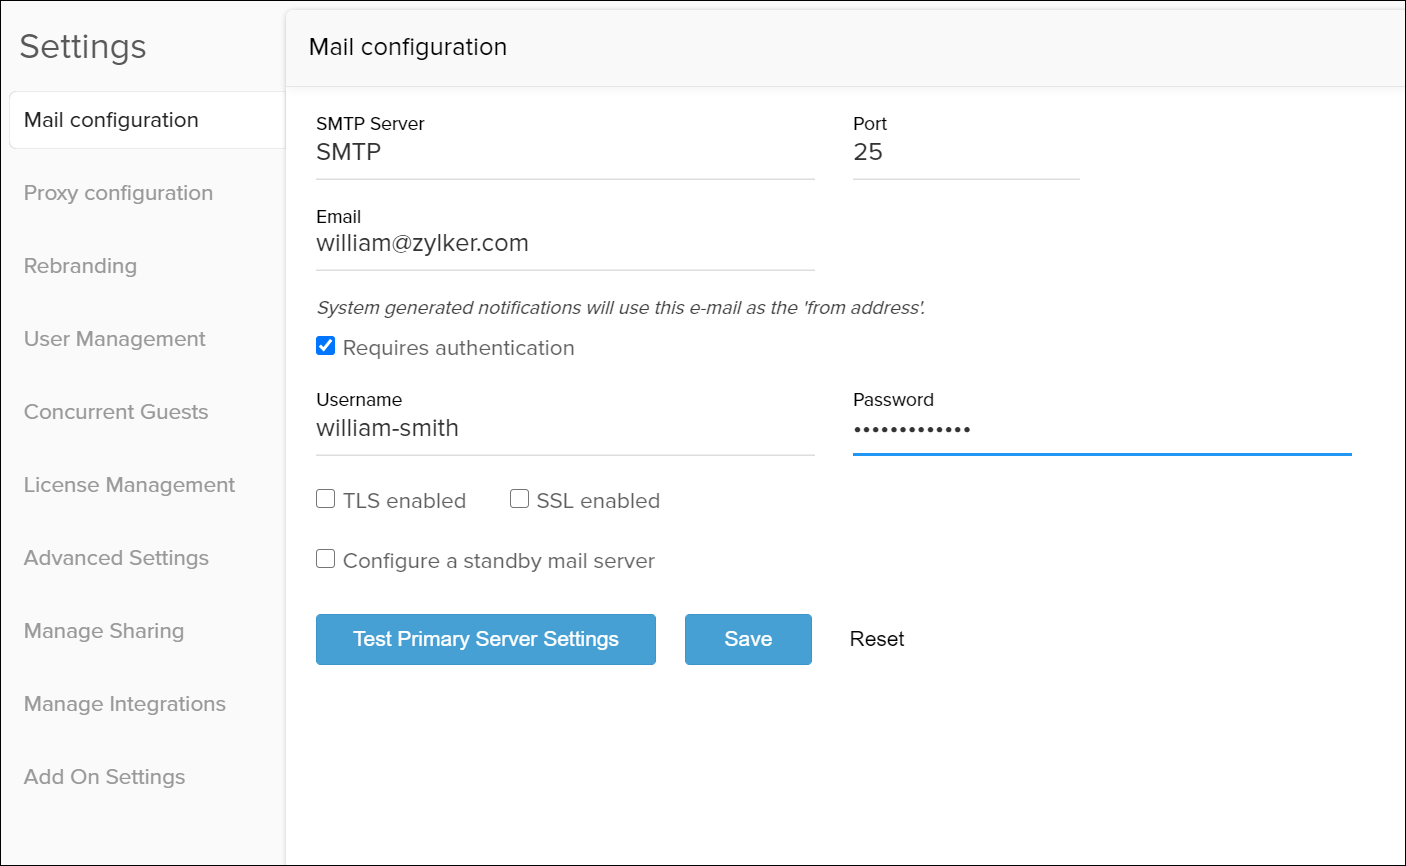Image resolution: width=1406 pixels, height=866 pixels.
Task: Uncheck Requires authentication
Action: (x=325, y=345)
